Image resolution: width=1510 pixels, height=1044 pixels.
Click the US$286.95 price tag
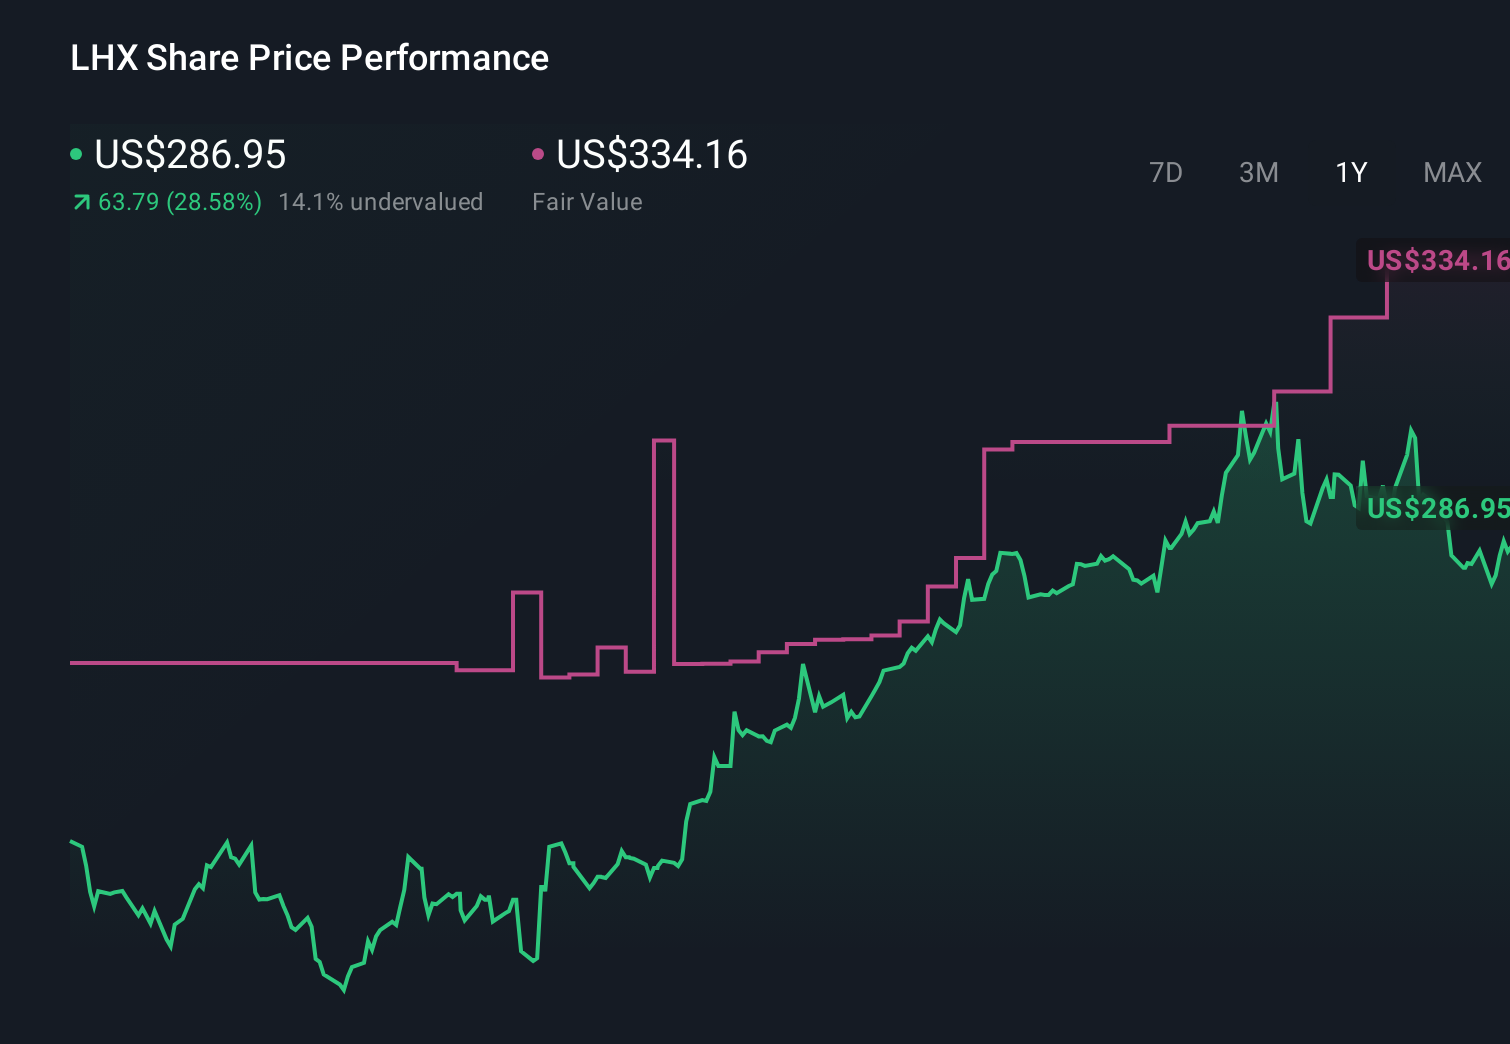[1437, 509]
